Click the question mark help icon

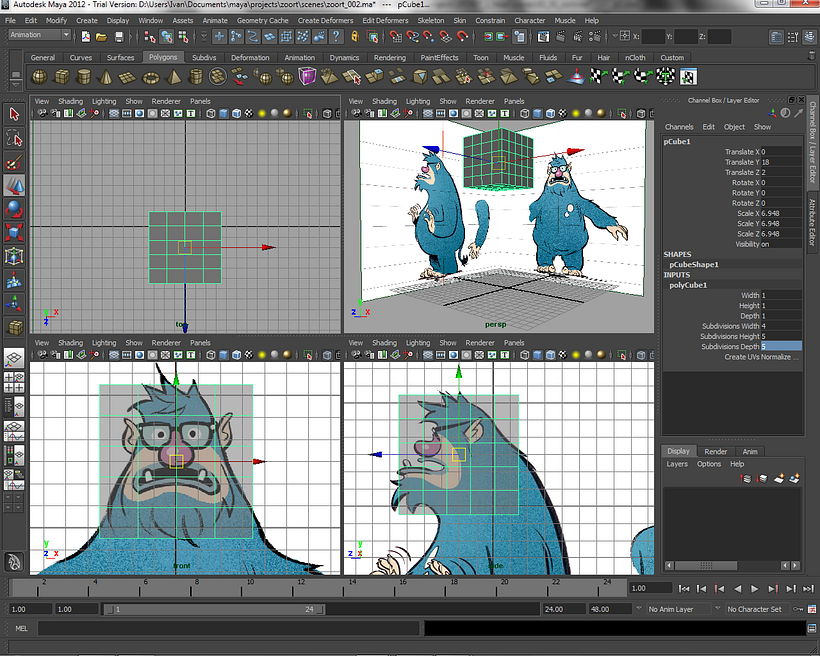(x=336, y=36)
